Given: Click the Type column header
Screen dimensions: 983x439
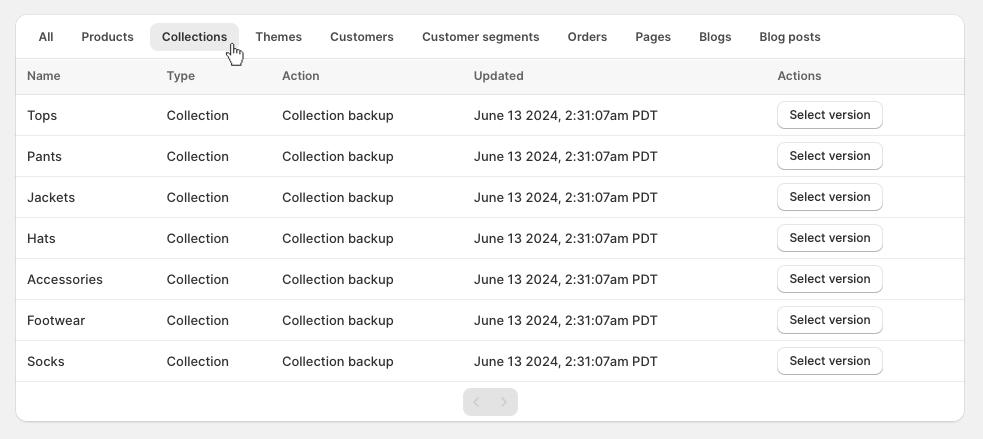Looking at the screenshot, I should tap(181, 76).
